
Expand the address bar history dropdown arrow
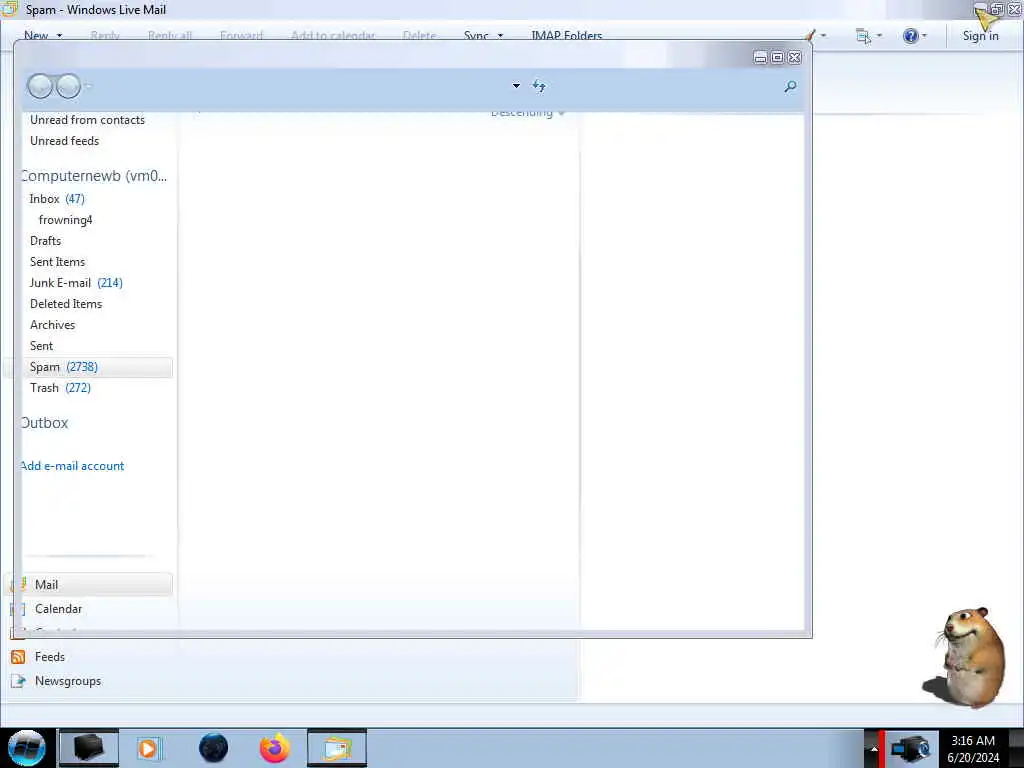(516, 86)
